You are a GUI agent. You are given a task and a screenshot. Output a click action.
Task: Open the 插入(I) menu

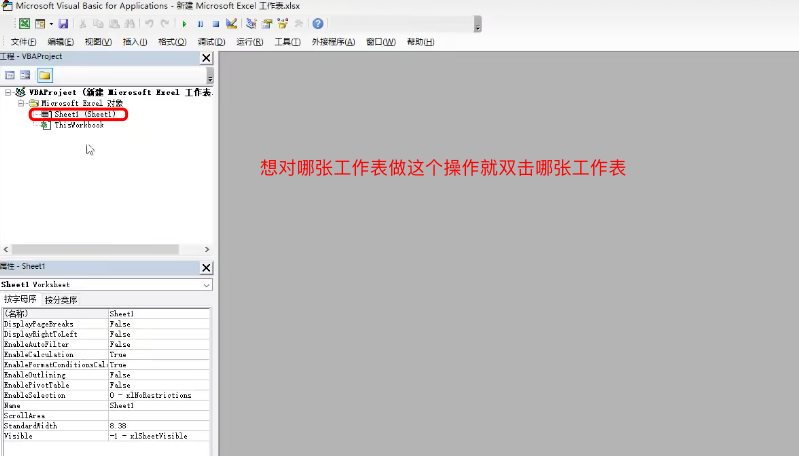pyautogui.click(x=135, y=42)
